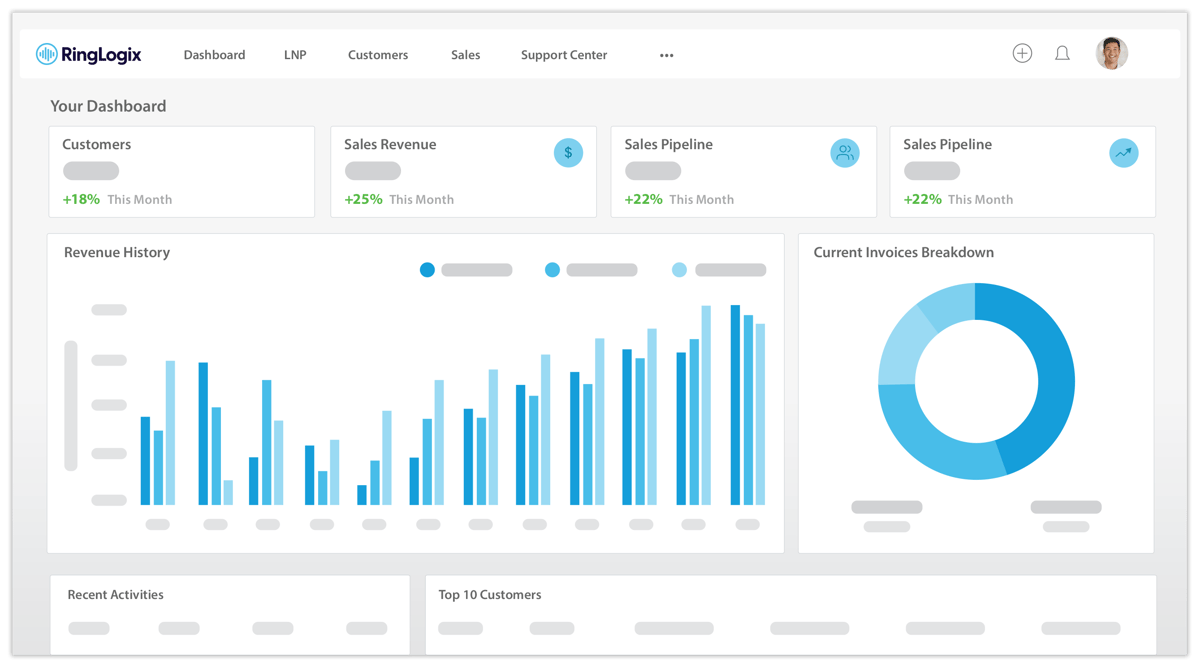Click the plus circle add icon

pyautogui.click(x=1022, y=54)
